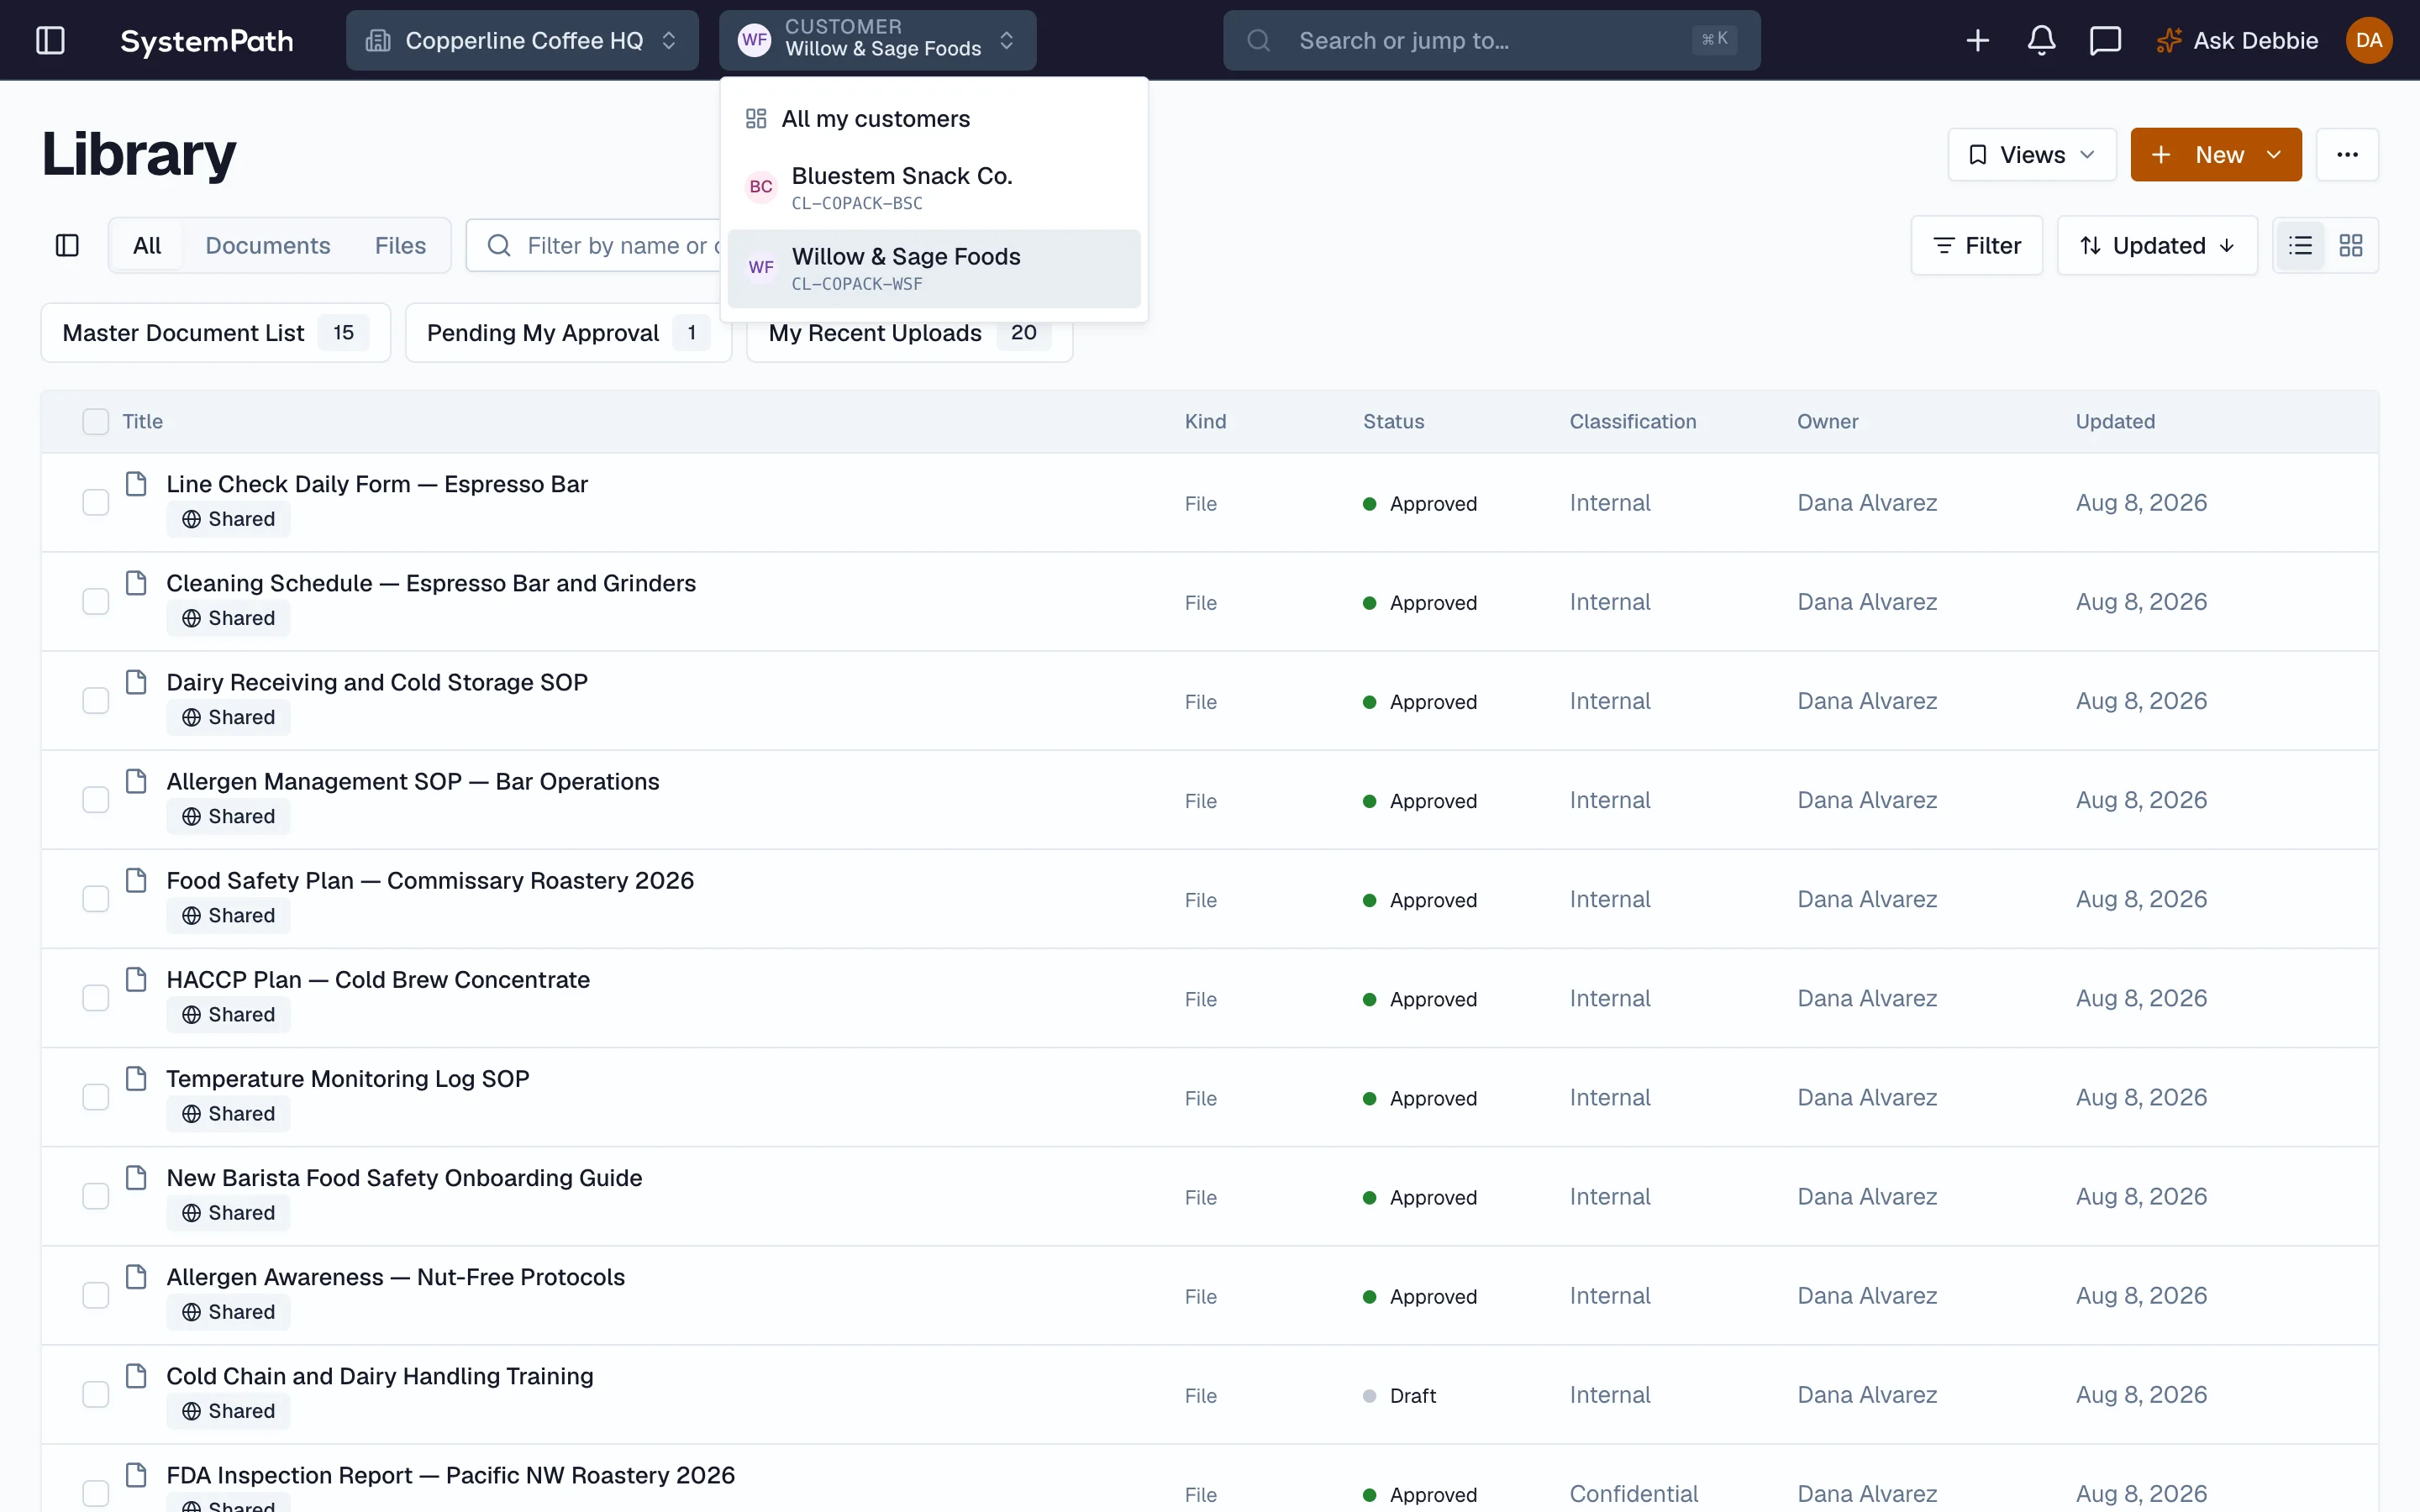Screen dimensions: 2420x1512
Task: Sort by the Classification column header
Action: tap(1632, 422)
